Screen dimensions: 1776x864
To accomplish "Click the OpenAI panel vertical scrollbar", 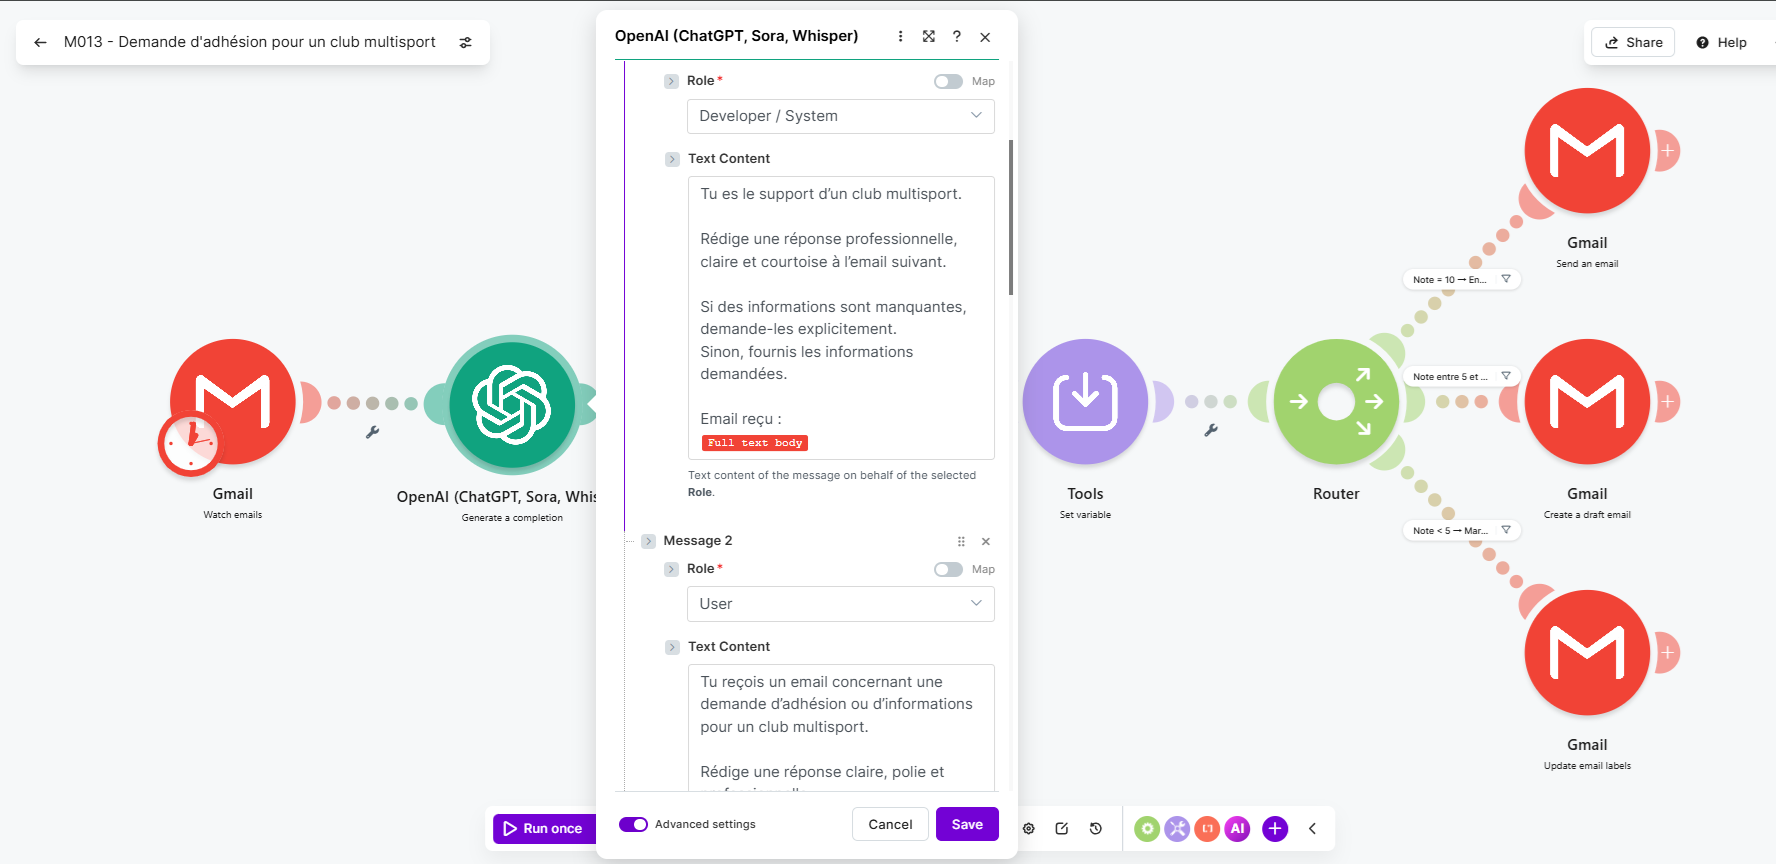I will coord(1011,217).
